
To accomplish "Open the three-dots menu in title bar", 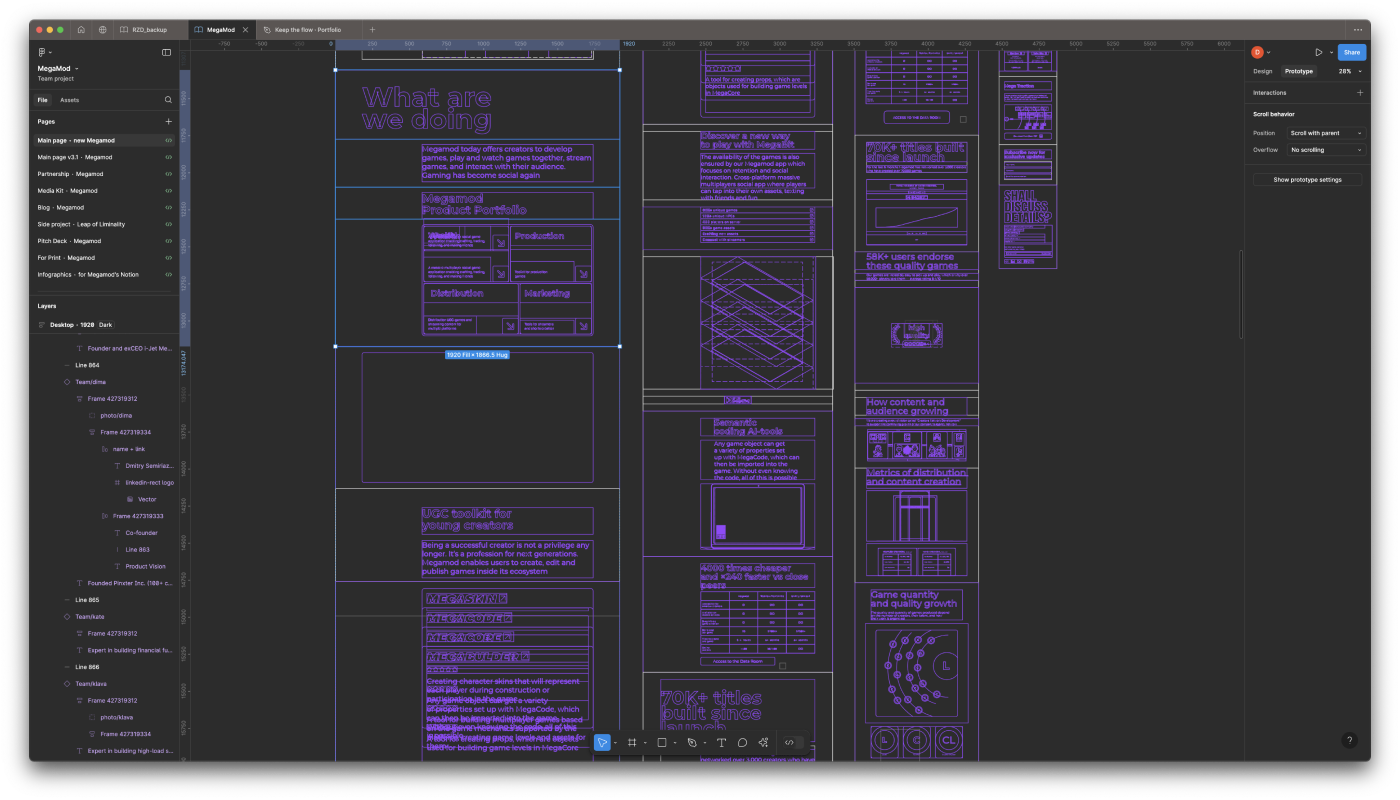I will click(1357, 30).
